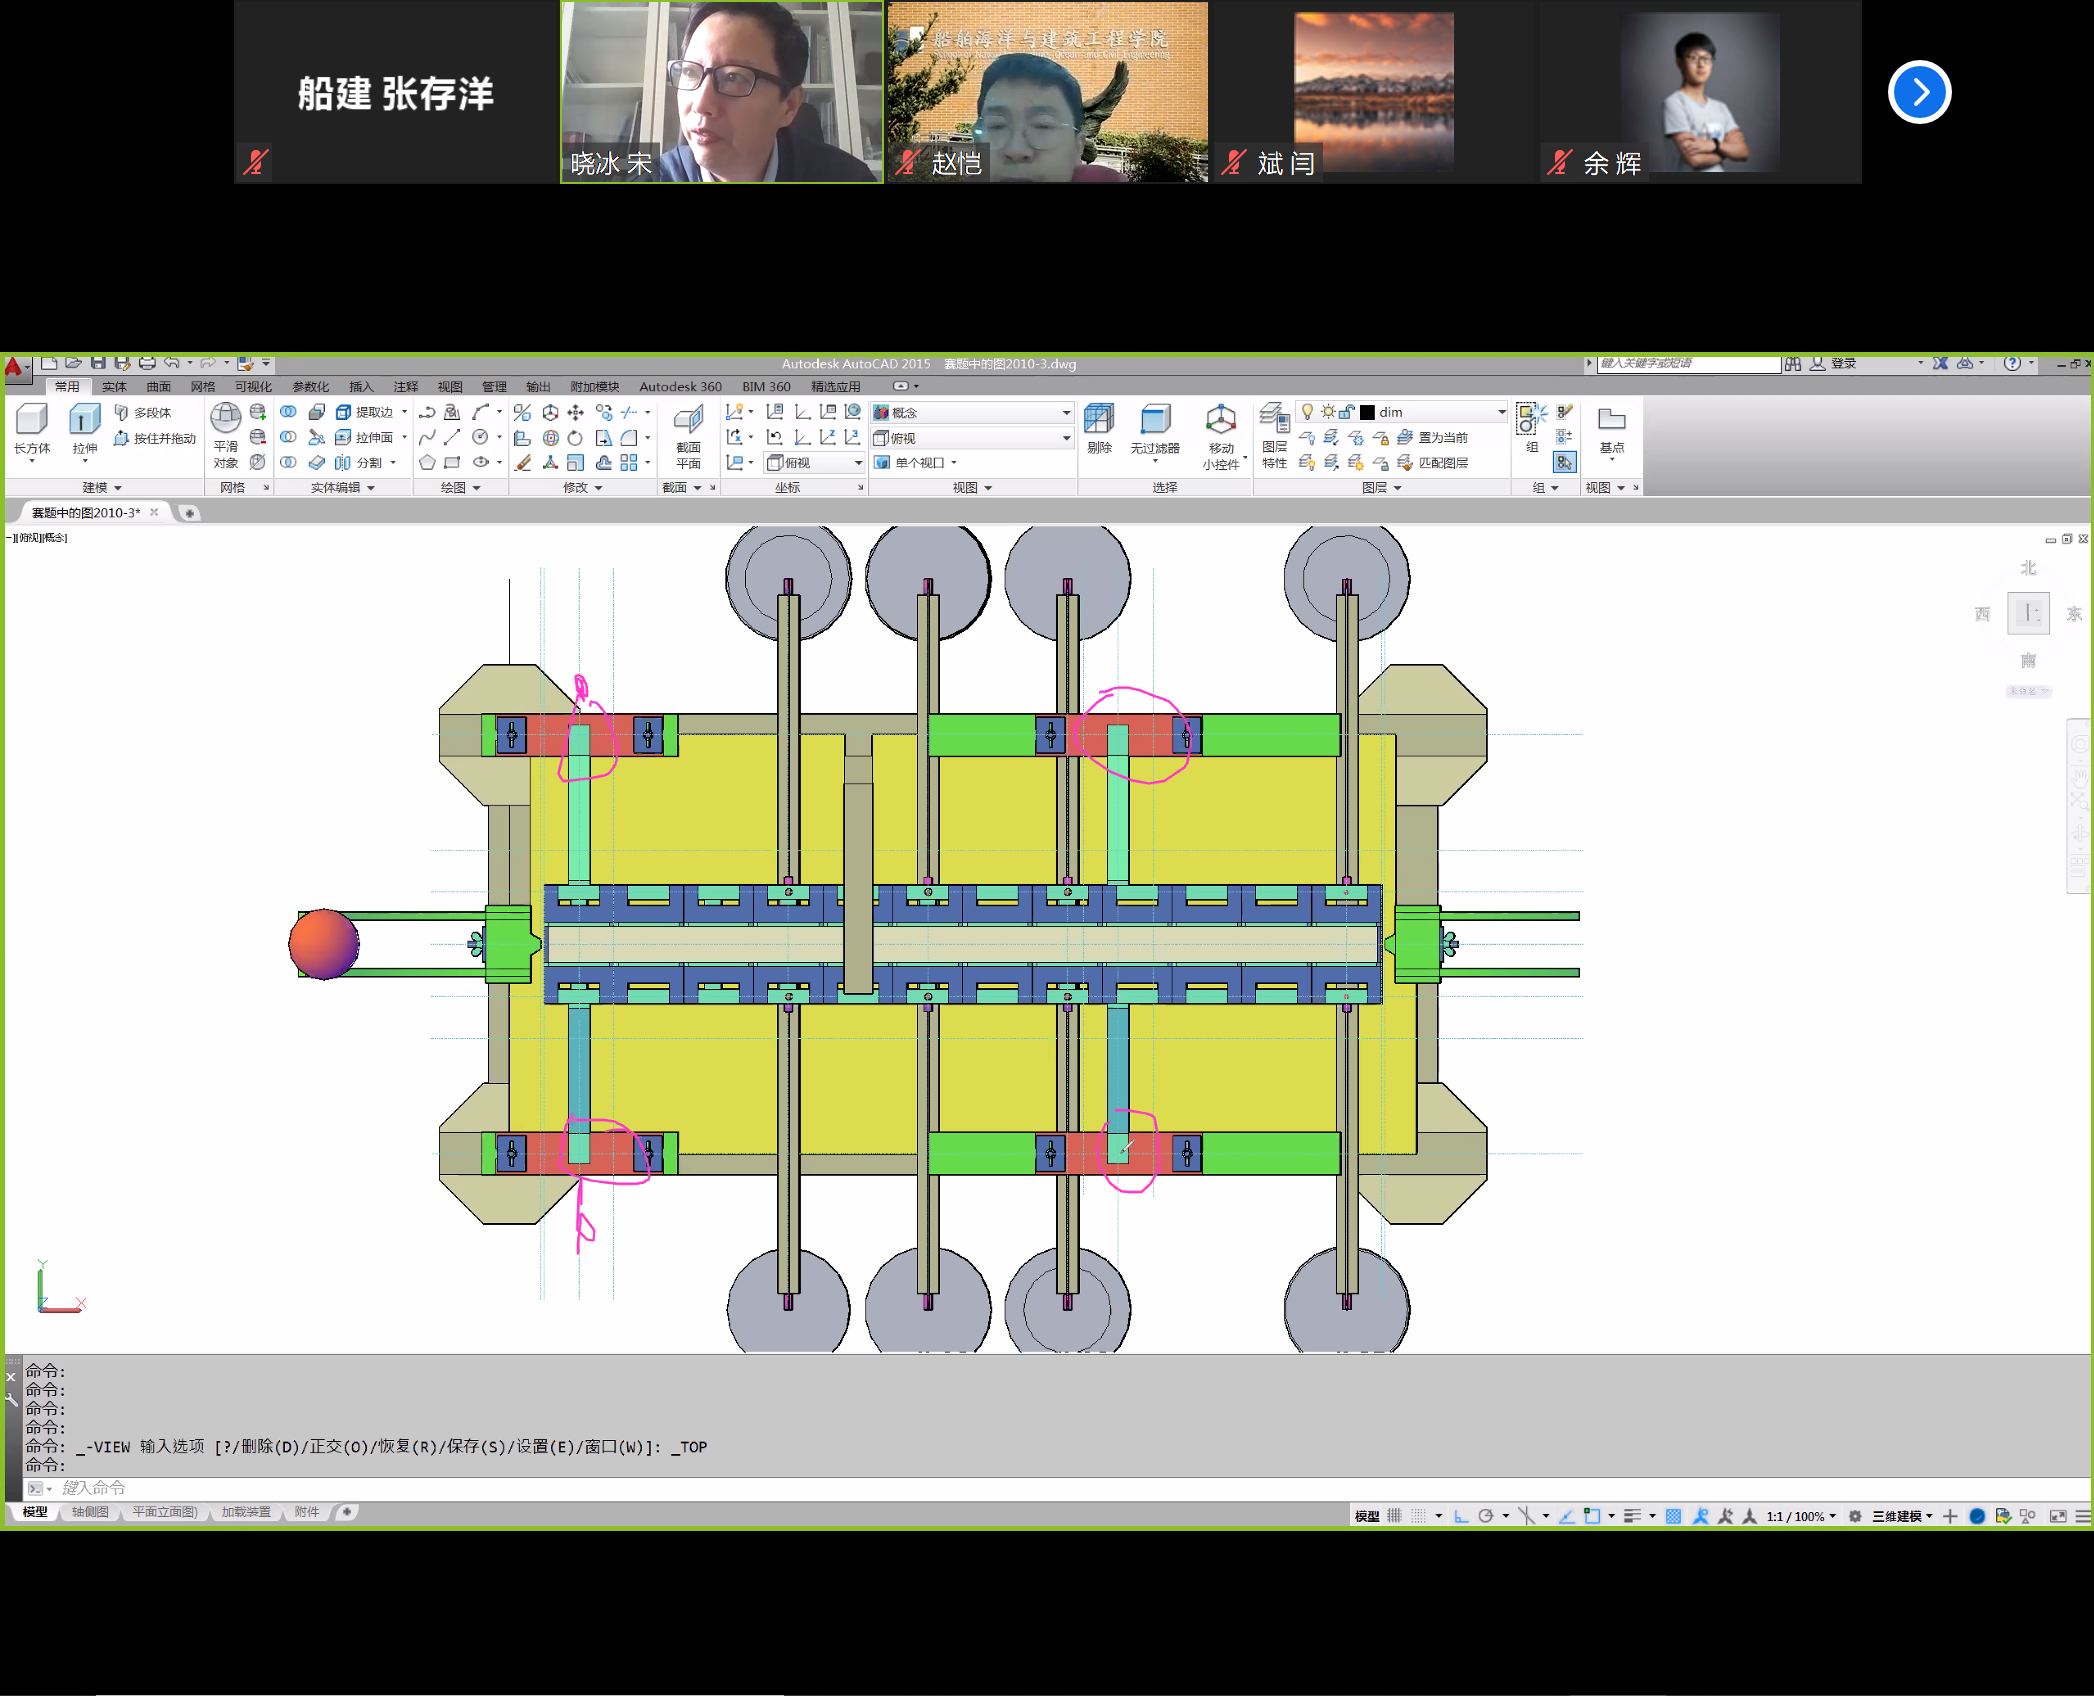Image resolution: width=2094 pixels, height=1696 pixels.
Task: Toggle ortho mode in status bar
Action: pos(1461,1516)
